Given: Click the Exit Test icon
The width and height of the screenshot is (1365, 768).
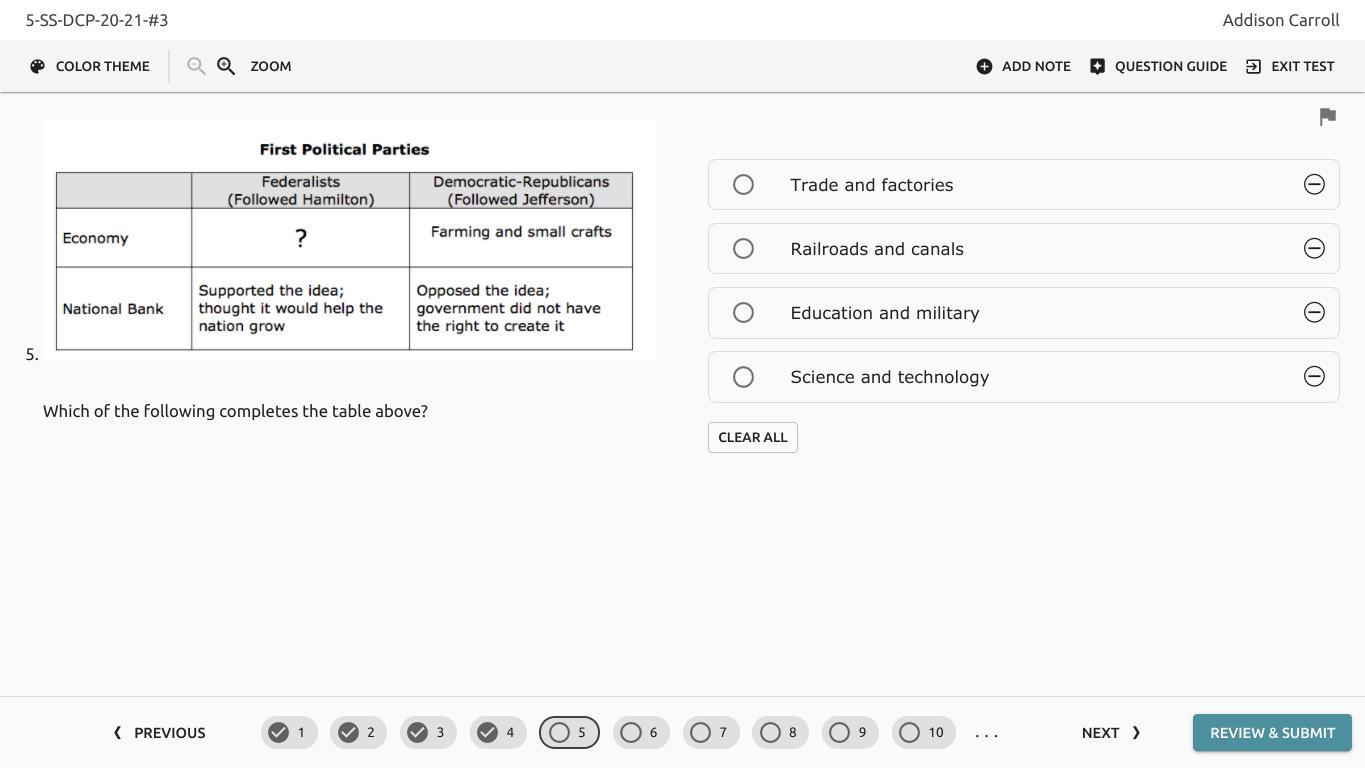Looking at the screenshot, I should click(1253, 66).
